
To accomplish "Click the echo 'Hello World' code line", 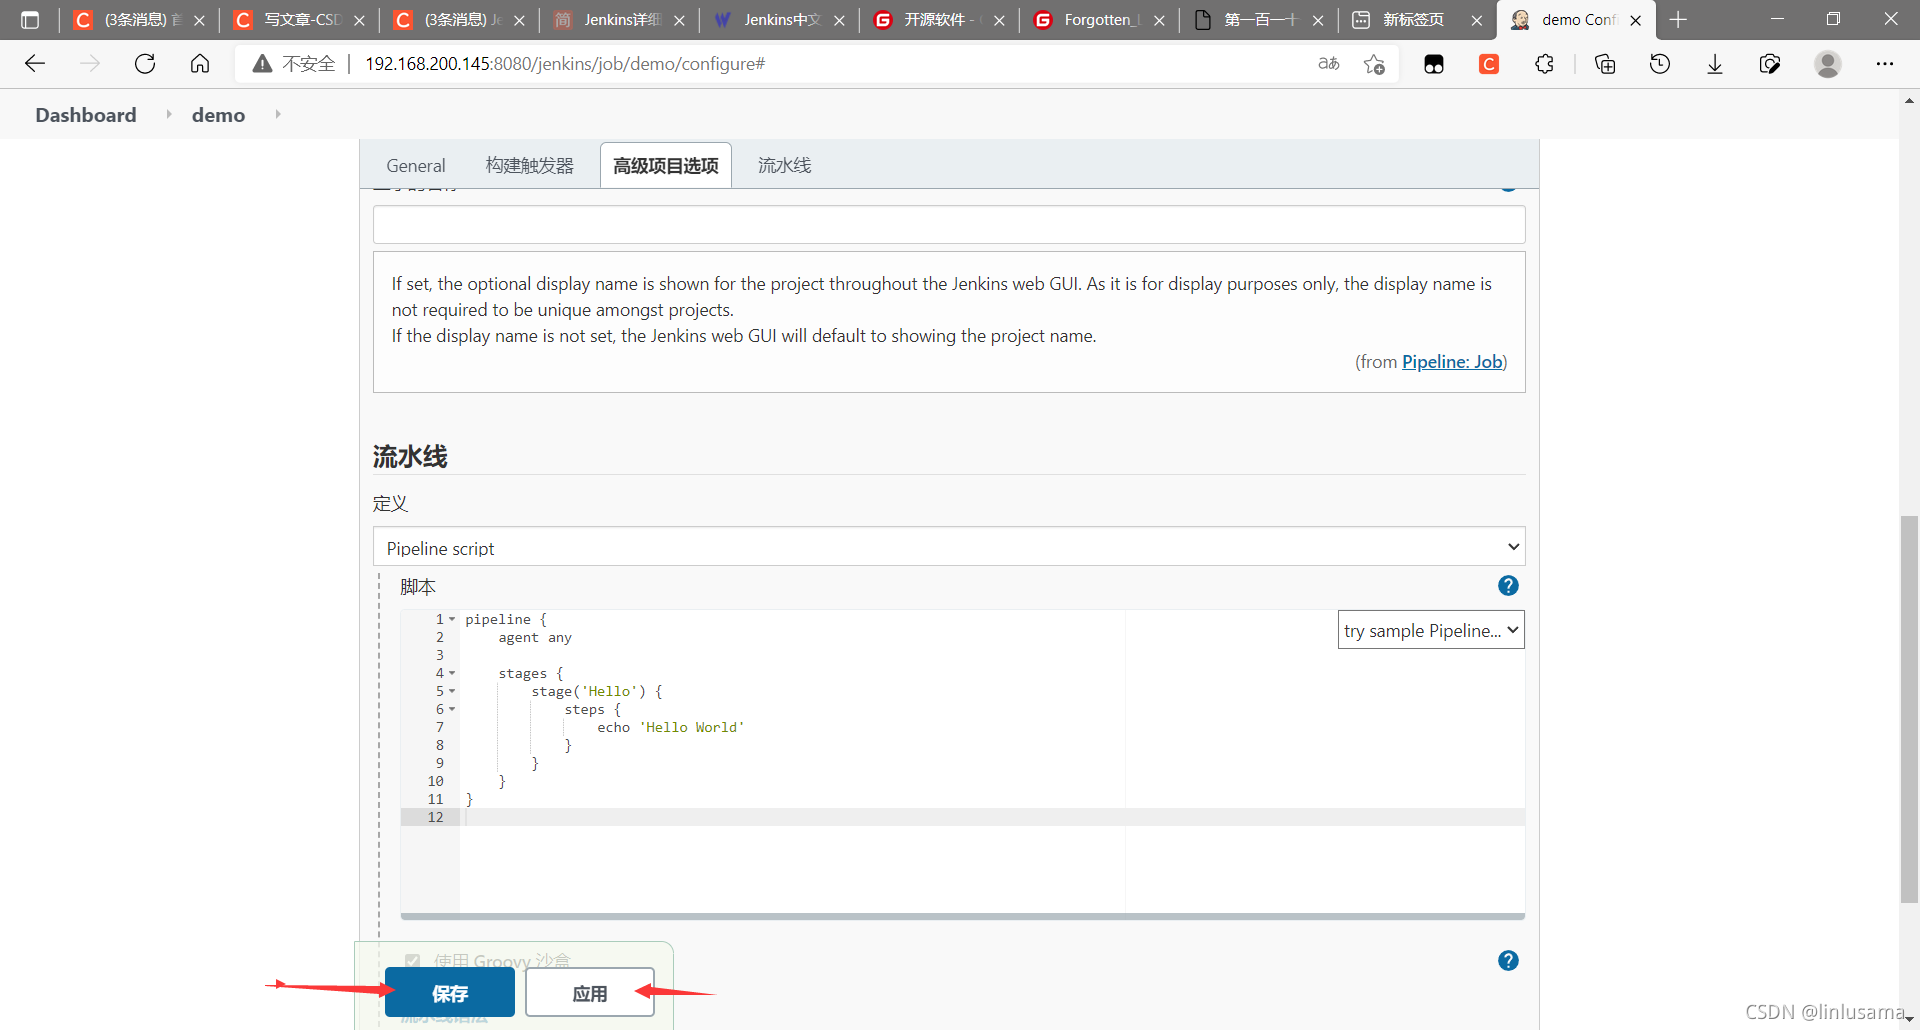I will point(671,728).
